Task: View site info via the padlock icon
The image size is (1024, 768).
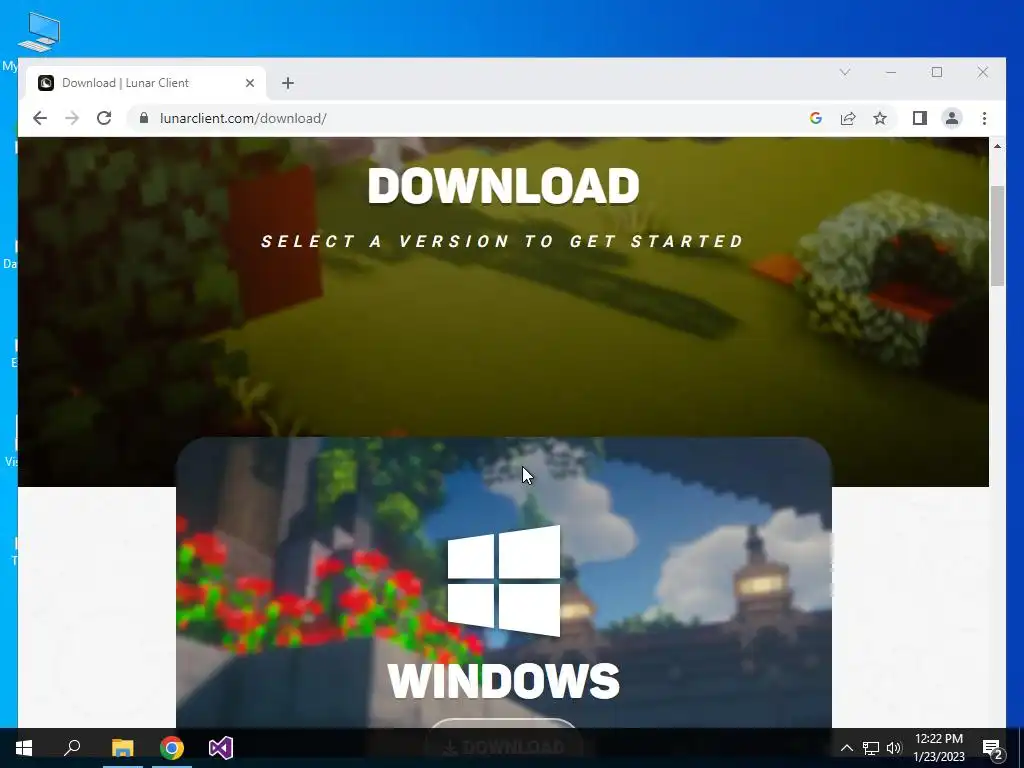Action: (x=144, y=118)
